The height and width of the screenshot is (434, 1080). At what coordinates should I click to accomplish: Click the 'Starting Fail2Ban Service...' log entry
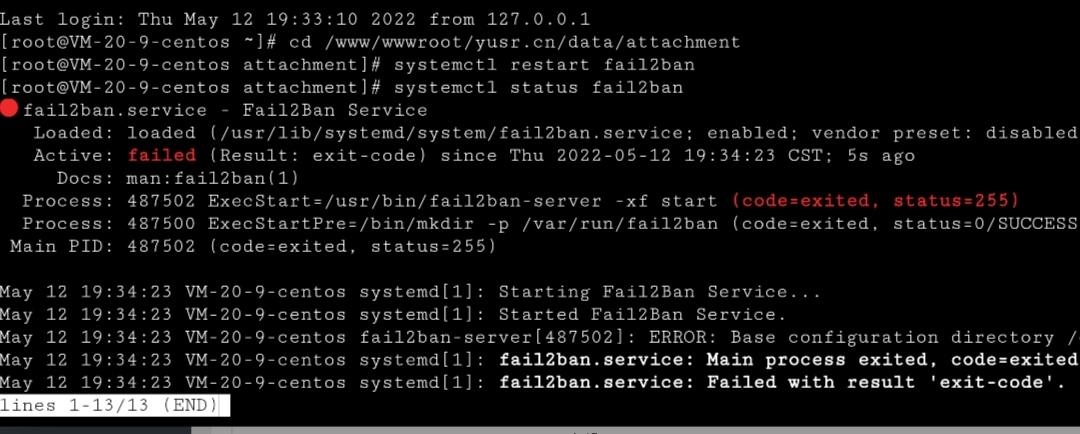tap(411, 291)
